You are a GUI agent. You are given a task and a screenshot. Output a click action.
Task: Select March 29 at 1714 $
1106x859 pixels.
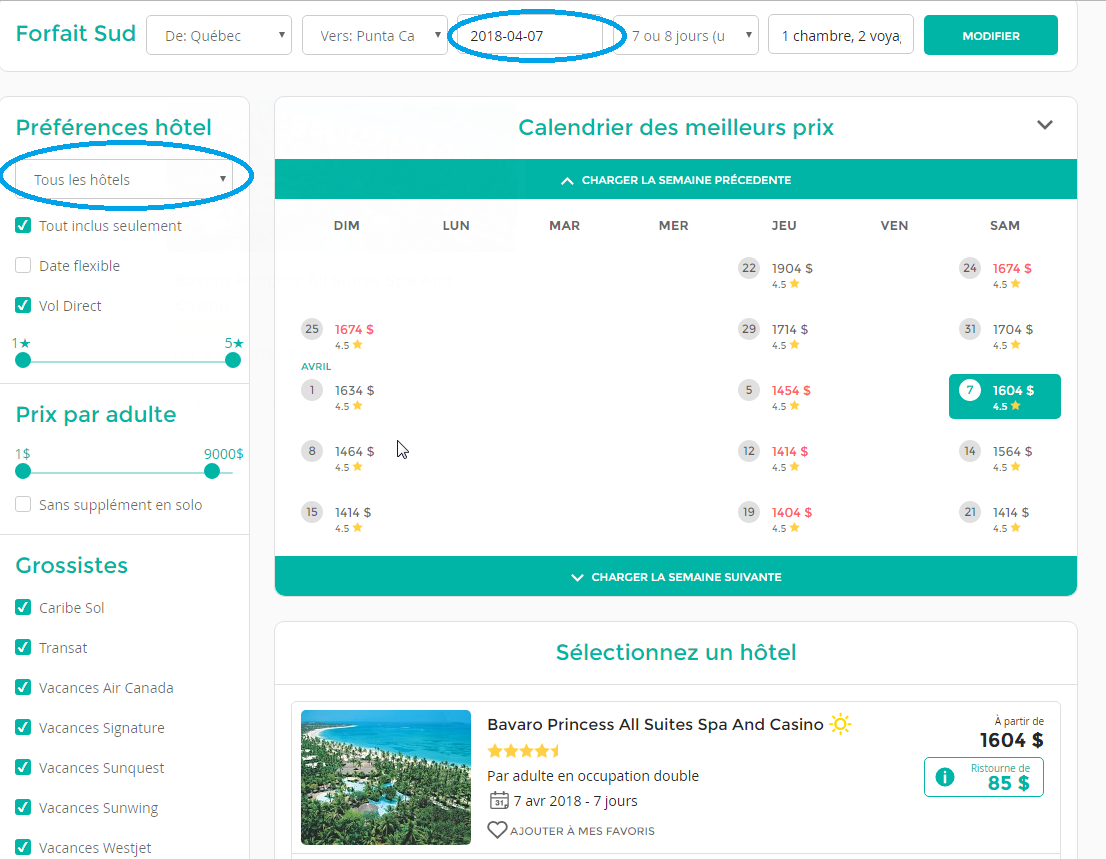tap(776, 335)
